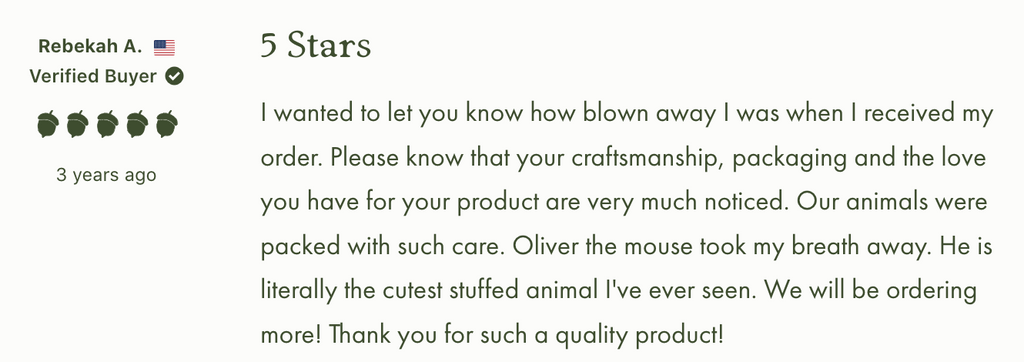Click the '3 years ago' timestamp

tap(106, 175)
